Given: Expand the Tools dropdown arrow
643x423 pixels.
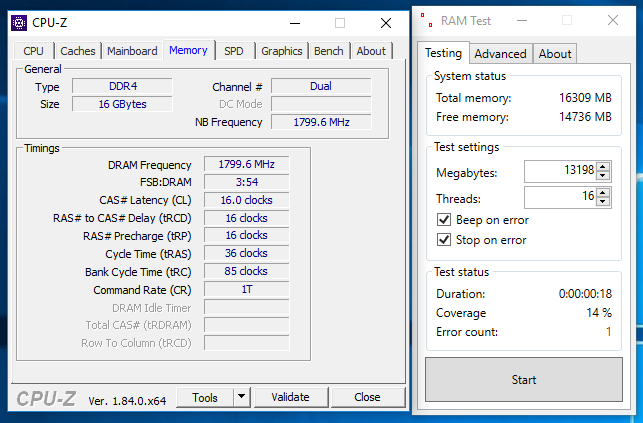Looking at the screenshot, I should pyautogui.click(x=242, y=397).
